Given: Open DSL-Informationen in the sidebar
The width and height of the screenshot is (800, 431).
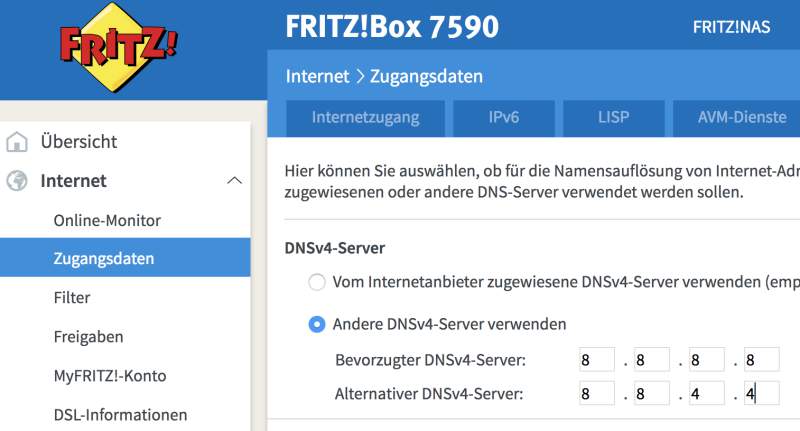Looking at the screenshot, I should tap(120, 415).
